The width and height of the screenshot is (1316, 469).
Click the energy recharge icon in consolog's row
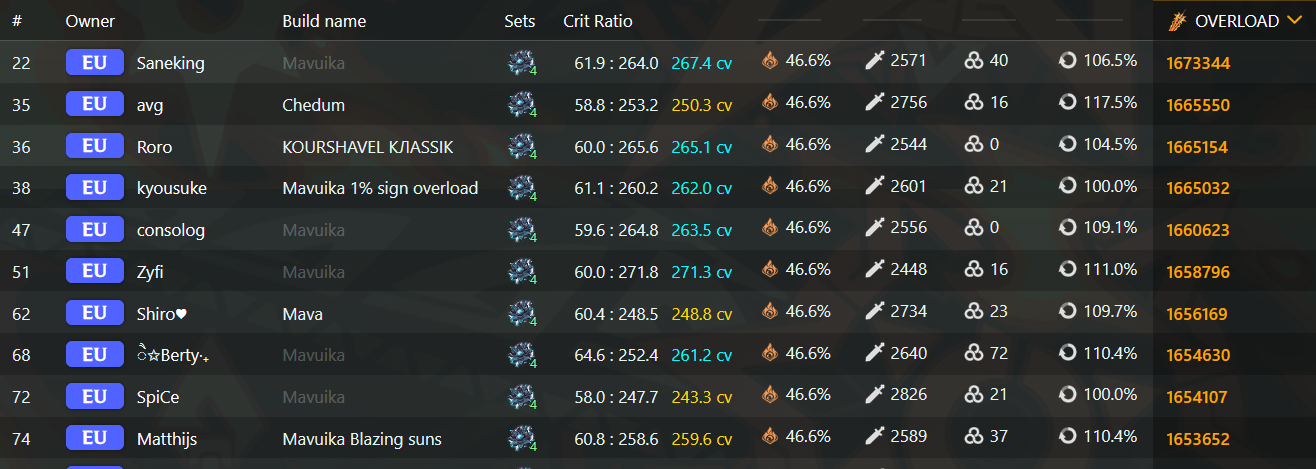tap(1068, 228)
